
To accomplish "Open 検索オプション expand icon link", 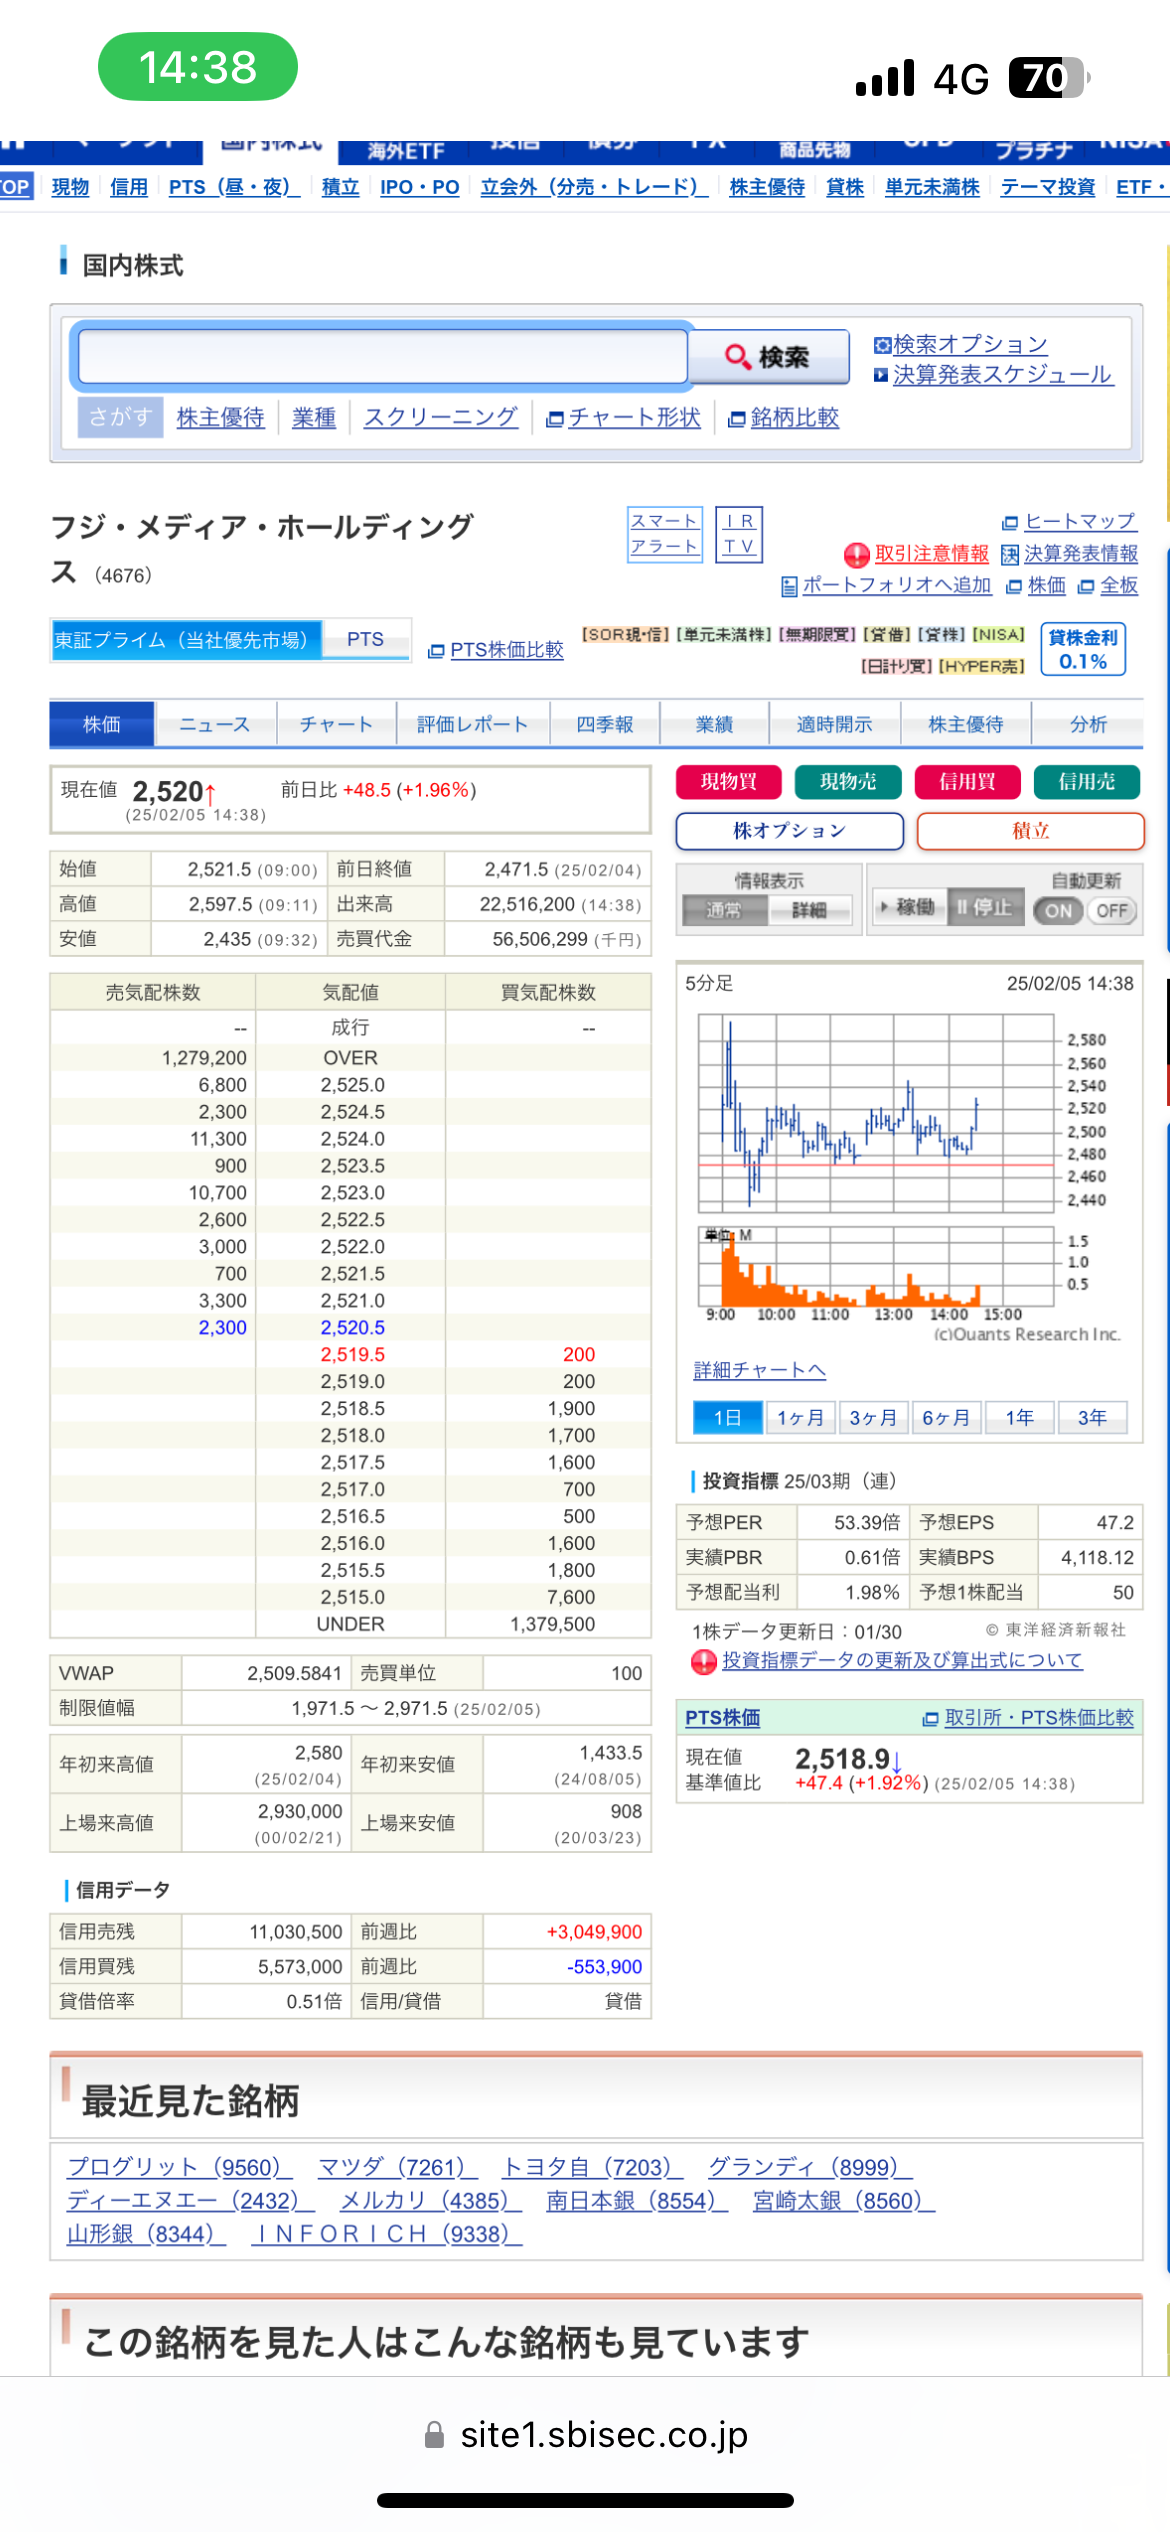I will tap(960, 345).
